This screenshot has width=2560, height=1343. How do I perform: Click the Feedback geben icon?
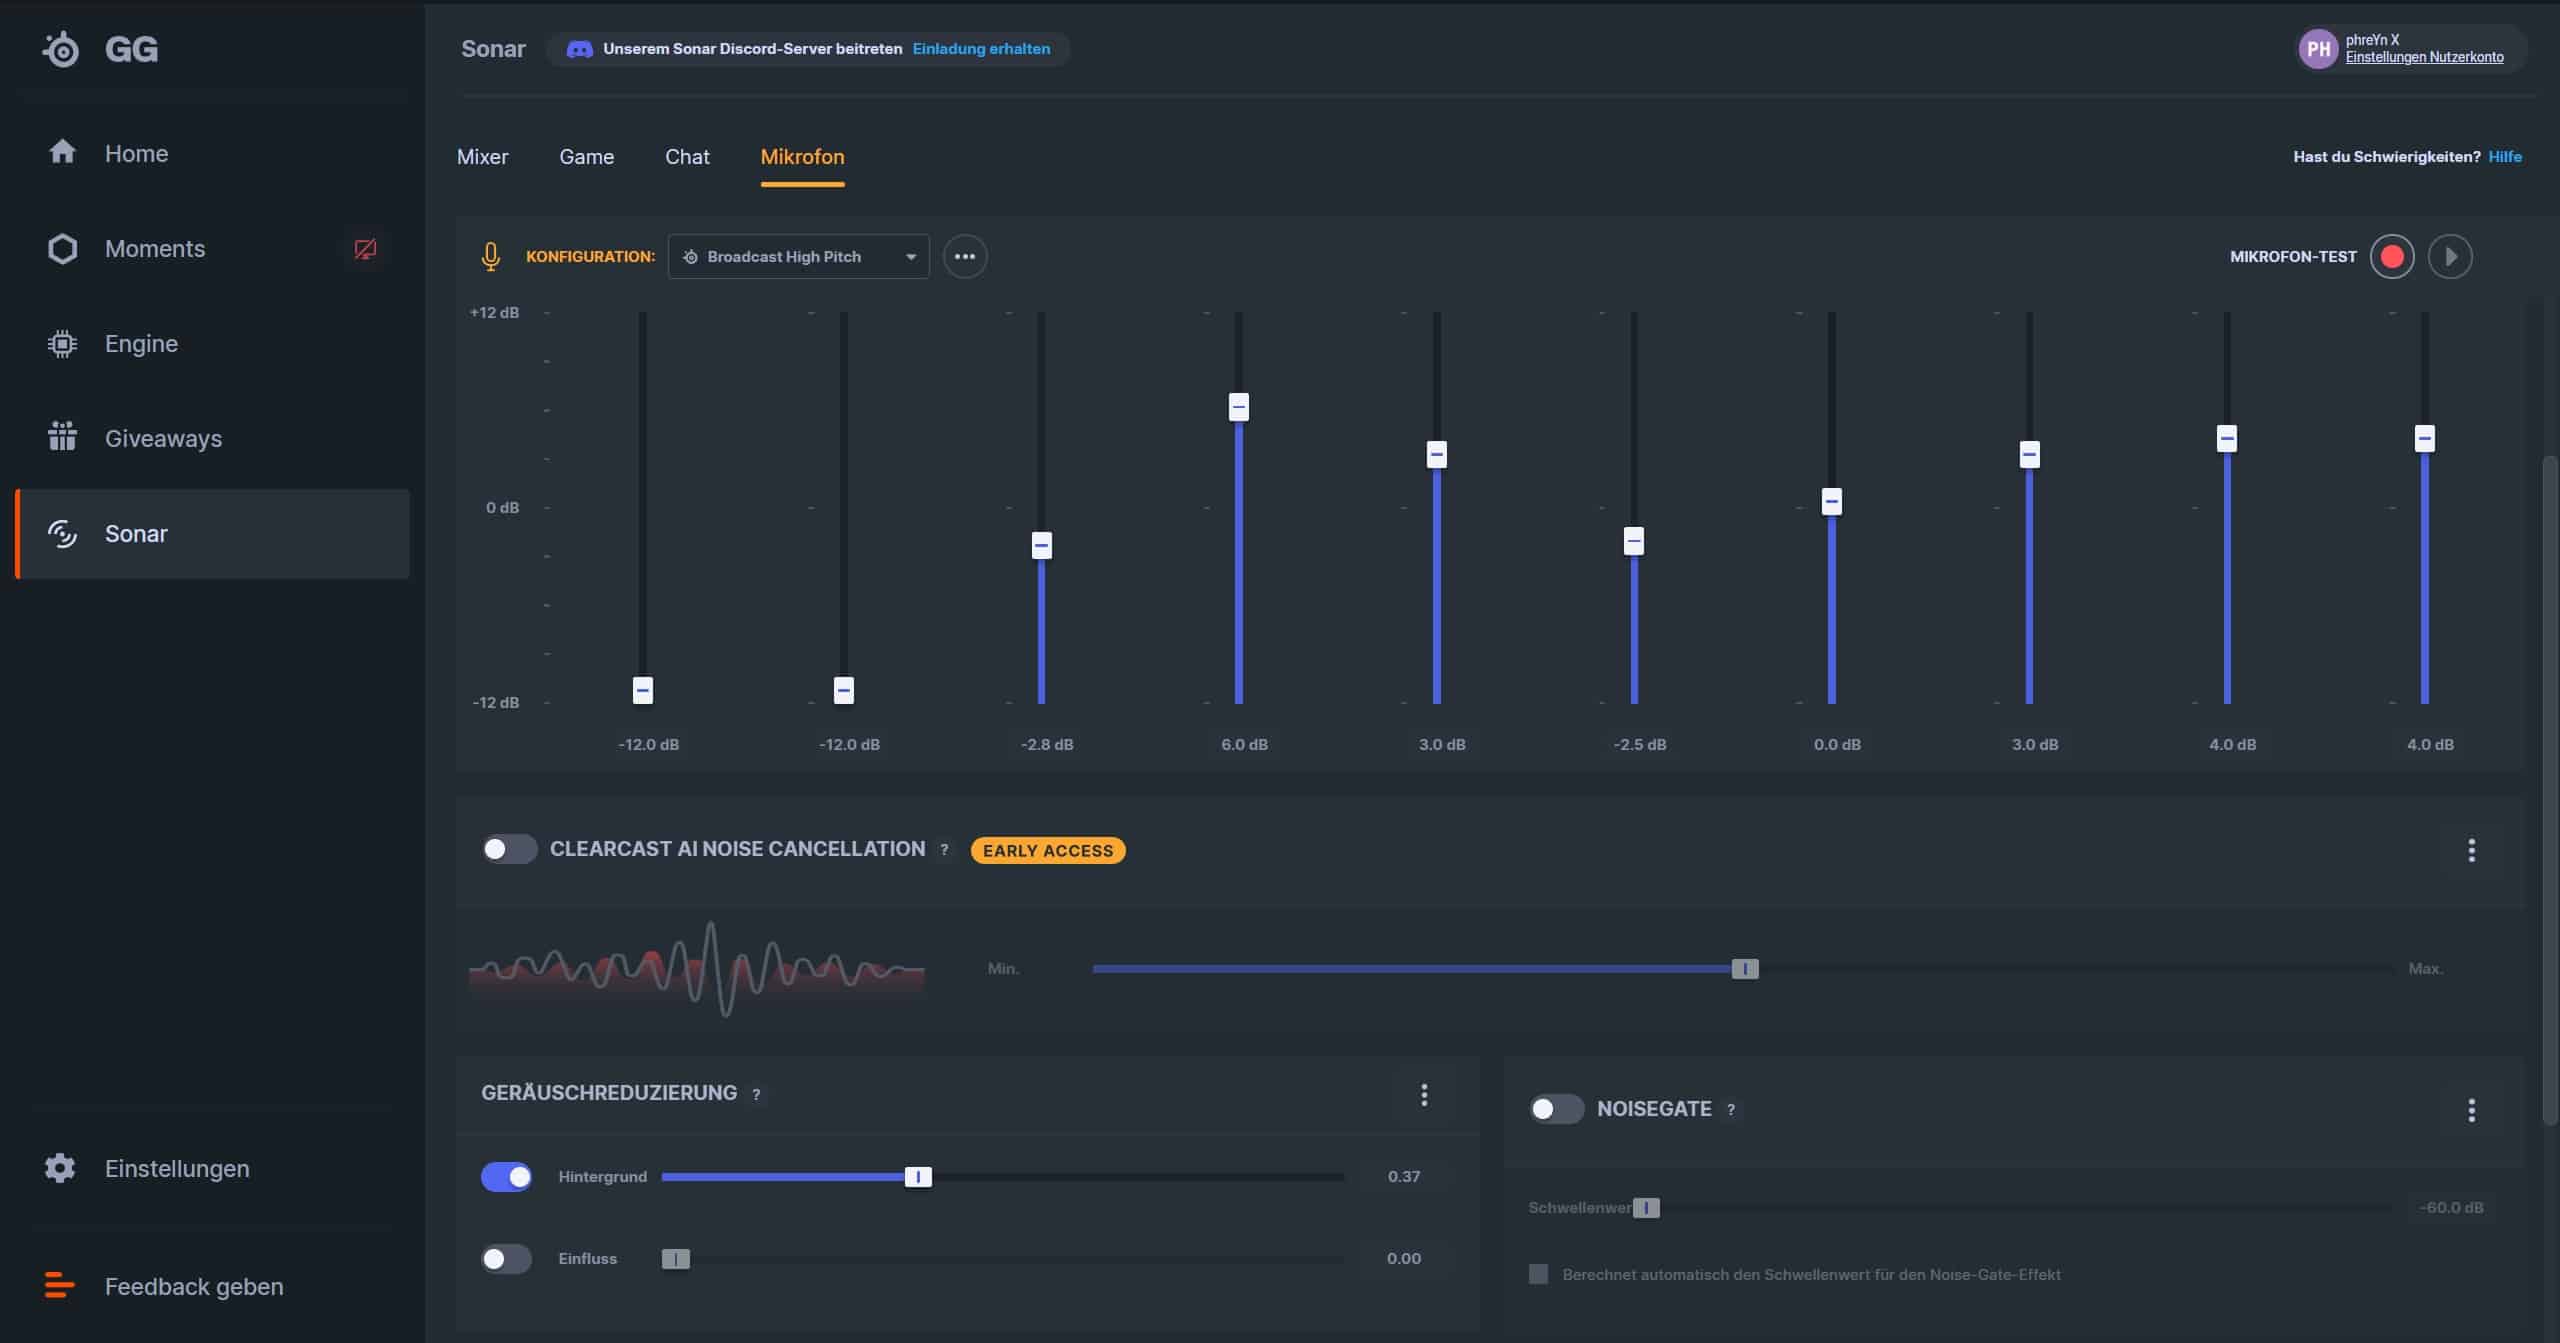pos(59,1285)
